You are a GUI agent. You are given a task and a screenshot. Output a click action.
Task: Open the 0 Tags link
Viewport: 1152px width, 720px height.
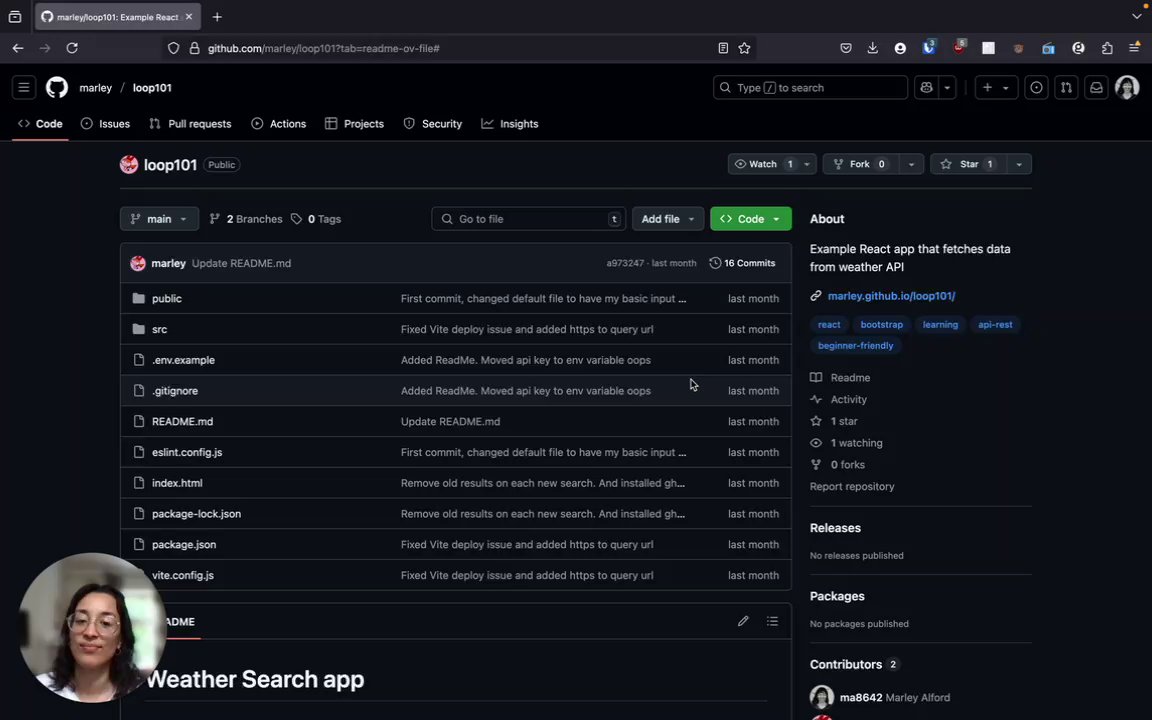[316, 219]
